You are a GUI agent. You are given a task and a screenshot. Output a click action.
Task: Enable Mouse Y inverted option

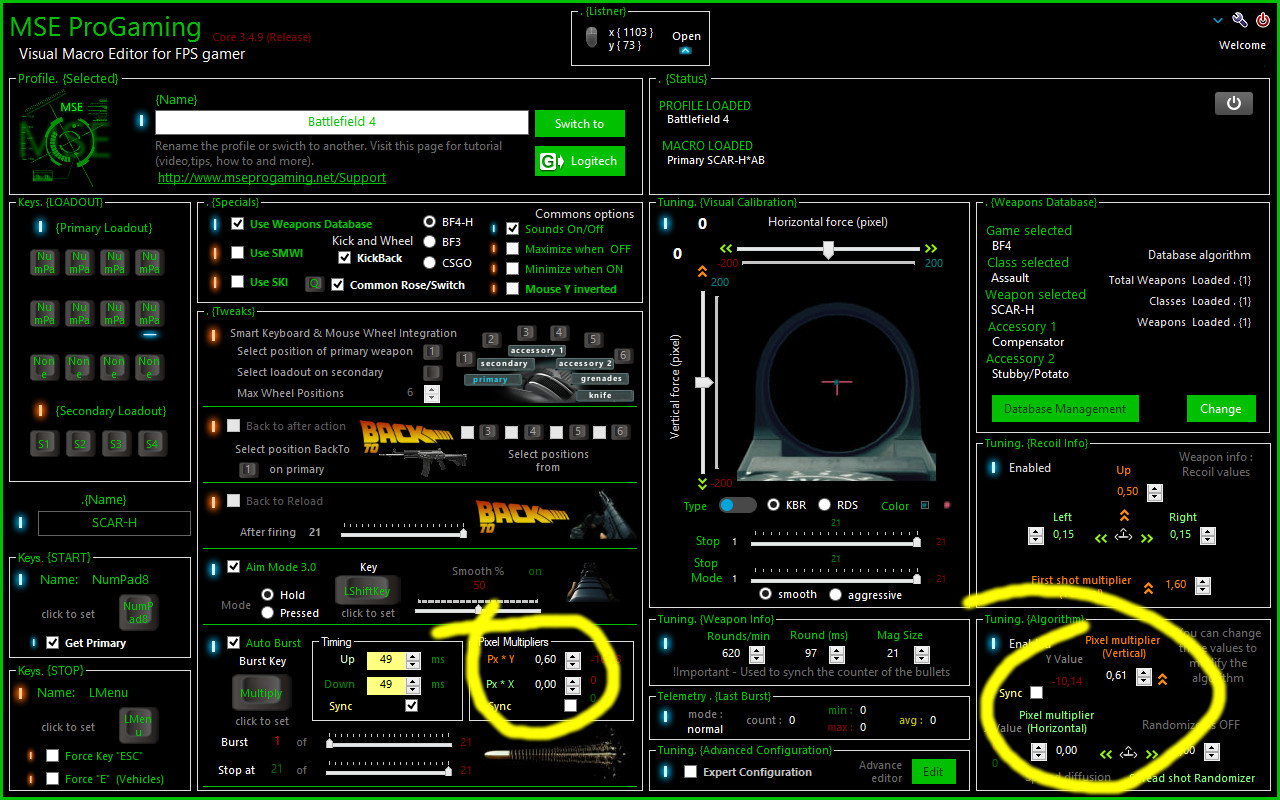tap(513, 289)
